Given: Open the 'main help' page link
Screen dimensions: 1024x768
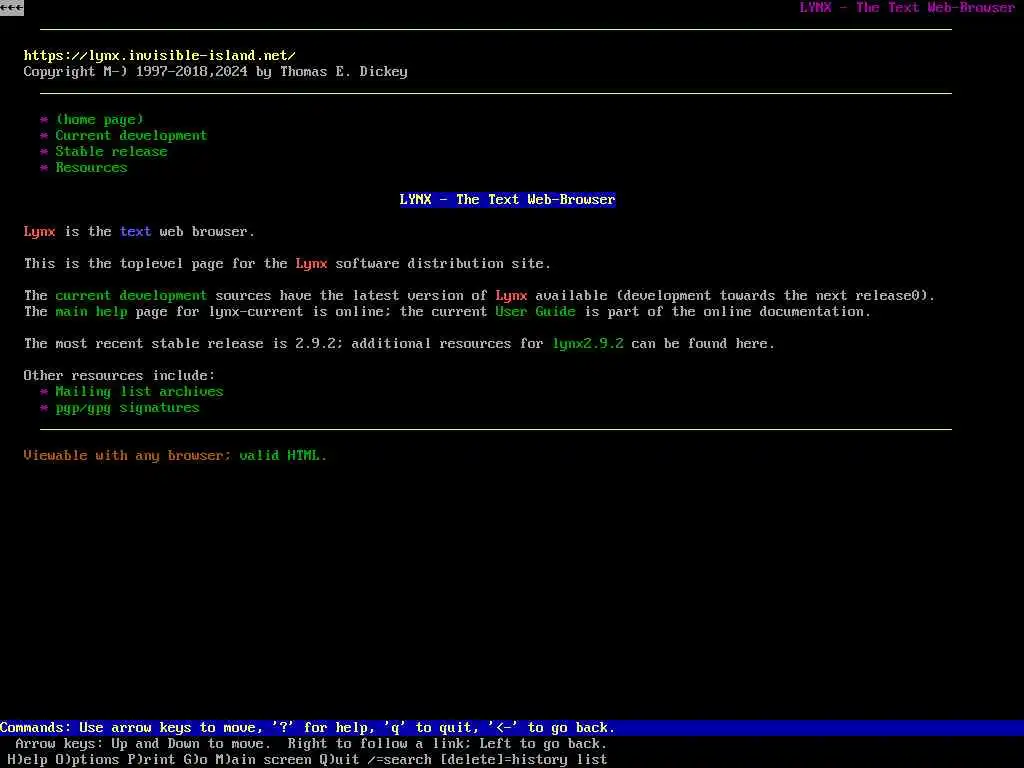Looking at the screenshot, I should tap(91, 312).
